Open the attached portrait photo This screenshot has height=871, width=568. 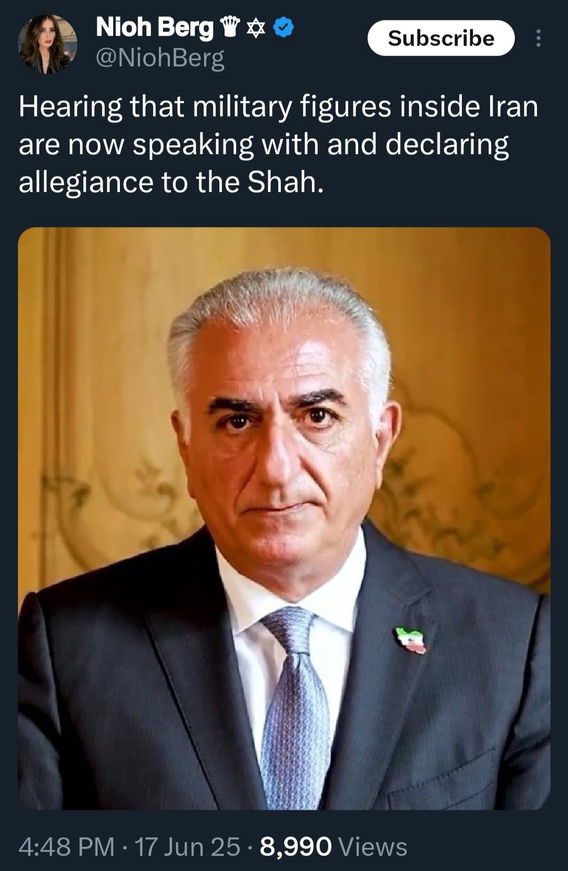284,518
